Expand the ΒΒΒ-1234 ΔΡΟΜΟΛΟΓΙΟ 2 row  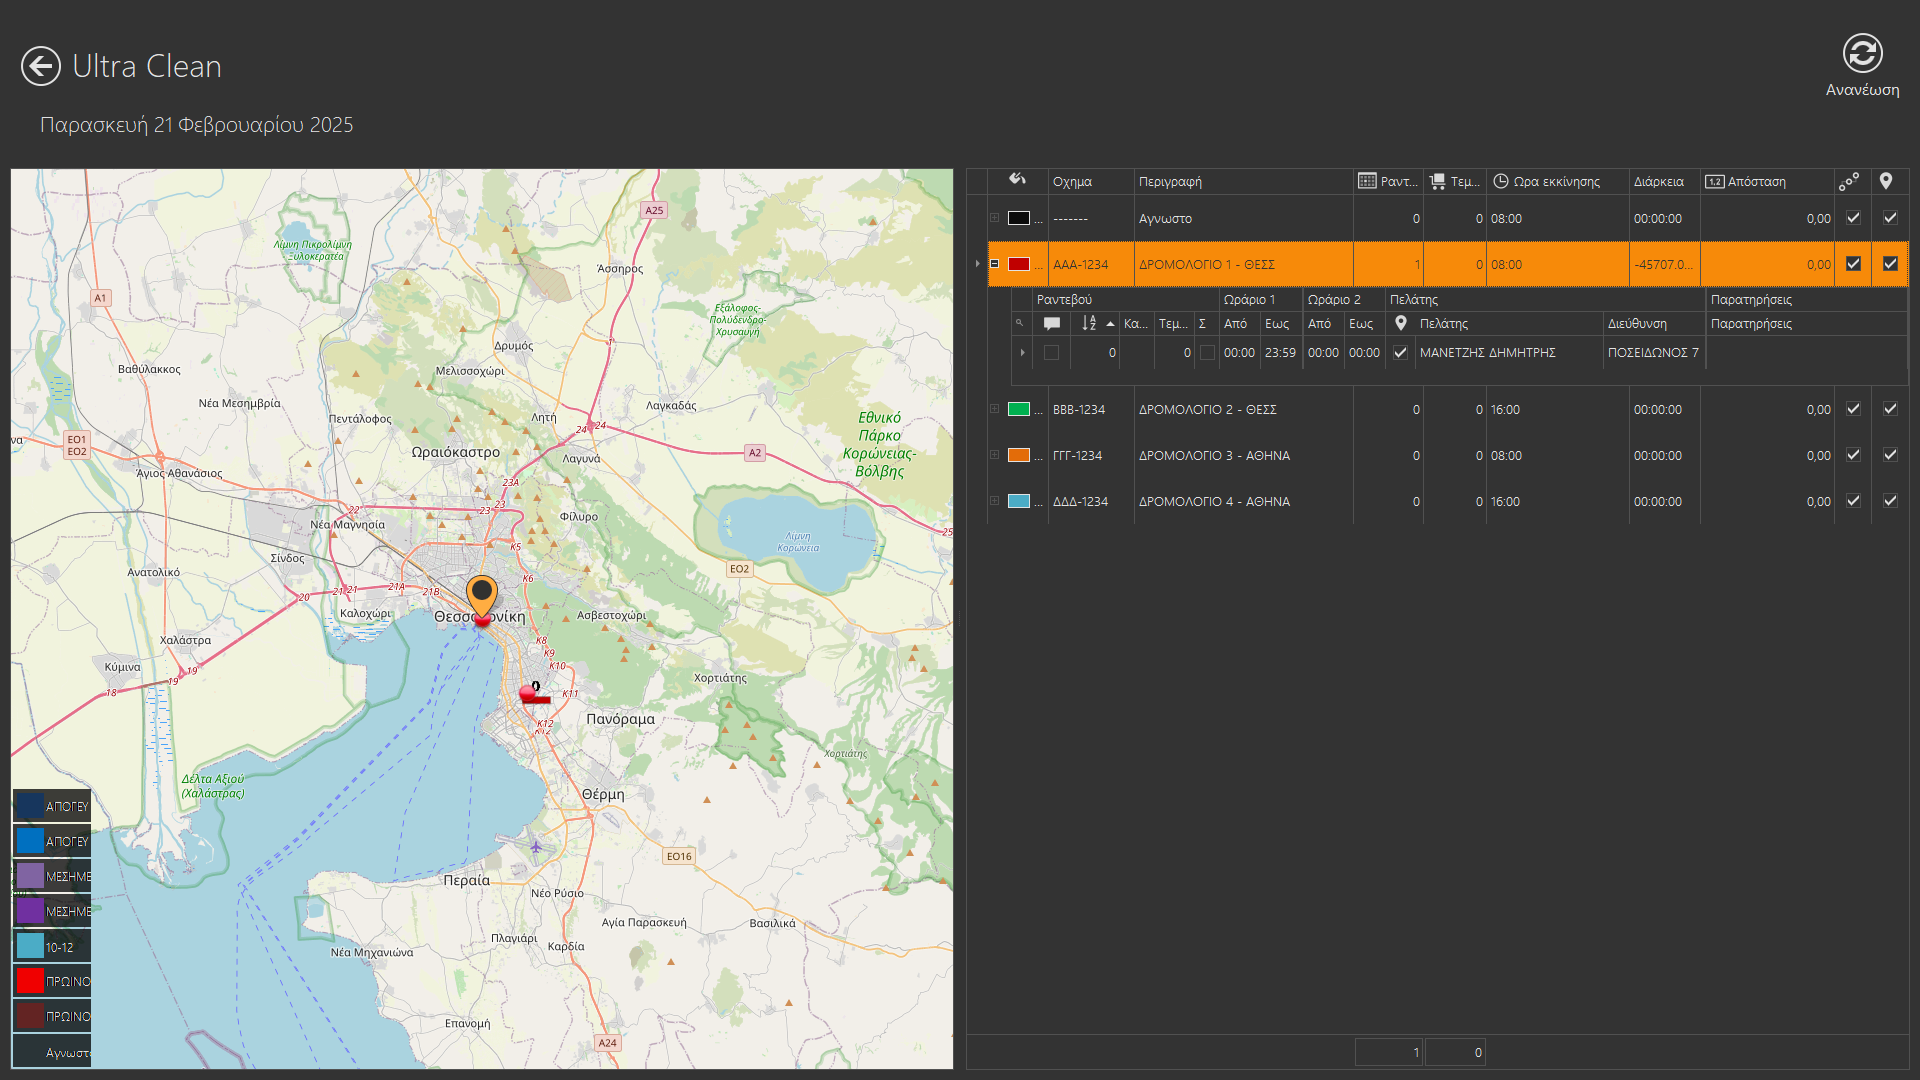995,409
